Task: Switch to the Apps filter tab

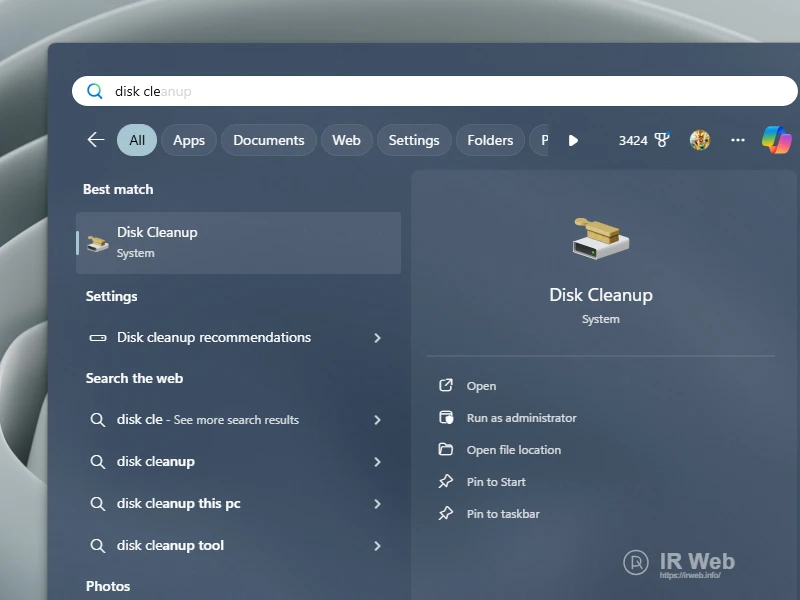Action: (189, 140)
